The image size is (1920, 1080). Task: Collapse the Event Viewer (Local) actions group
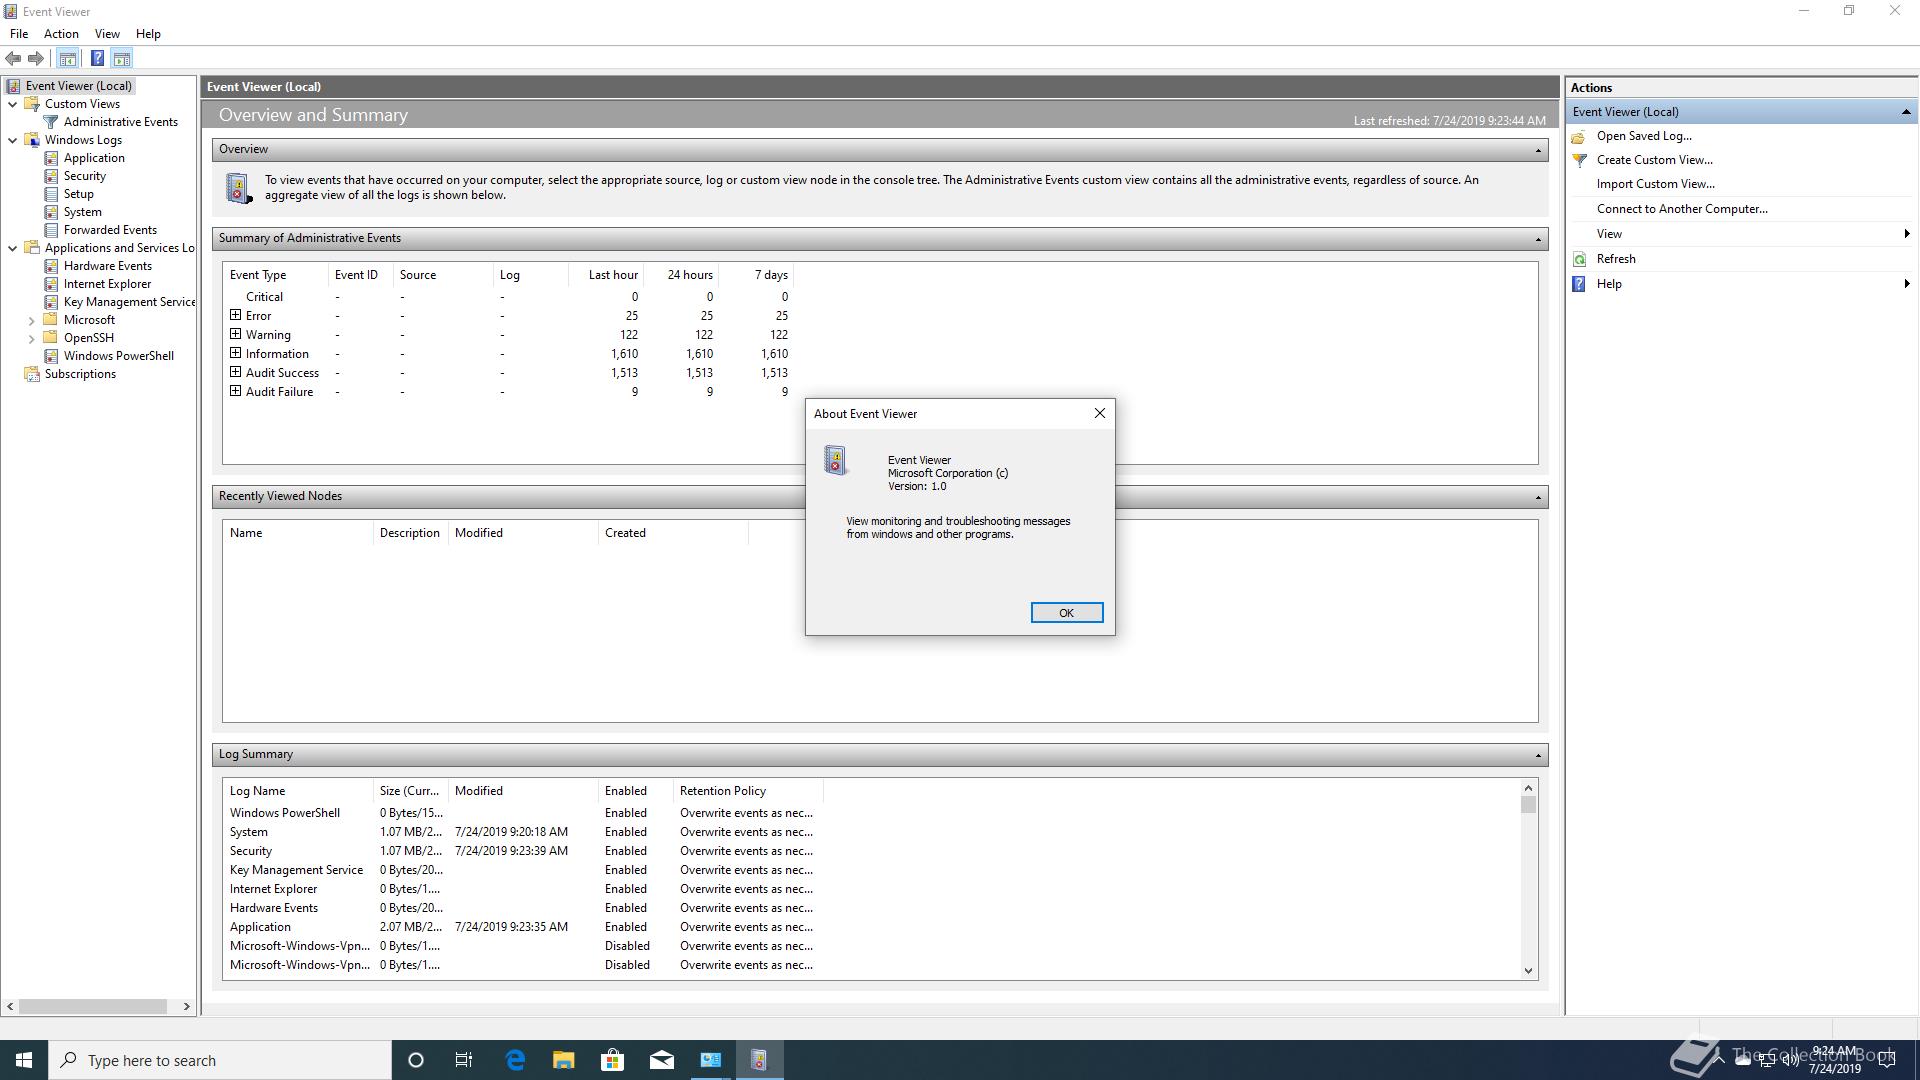(1906, 112)
